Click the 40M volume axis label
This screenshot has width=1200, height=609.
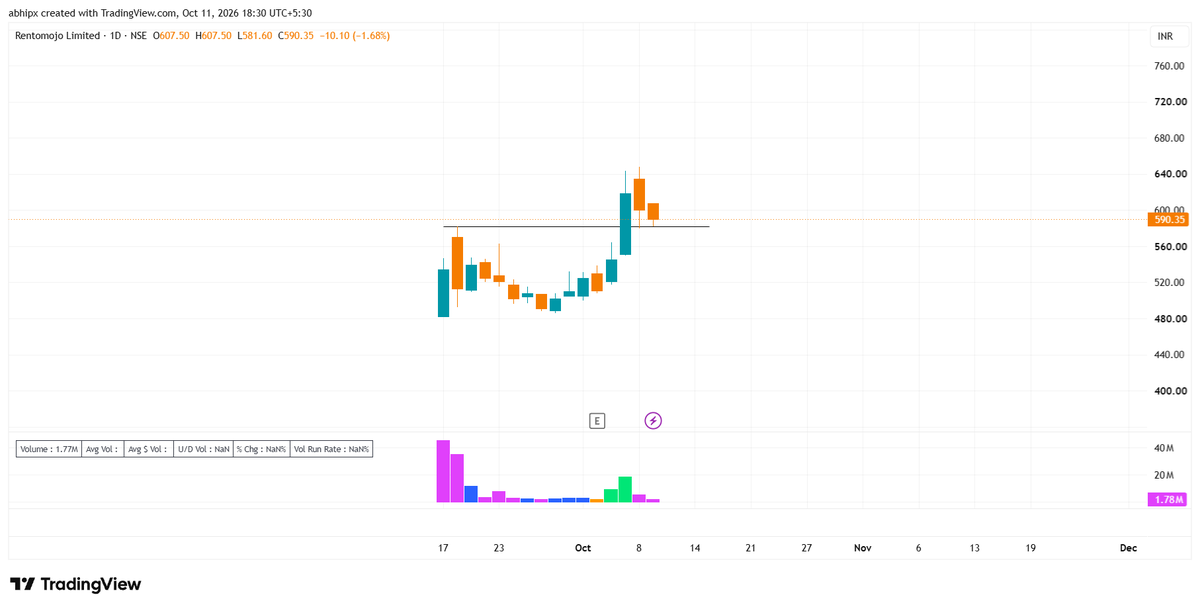pos(1163,448)
